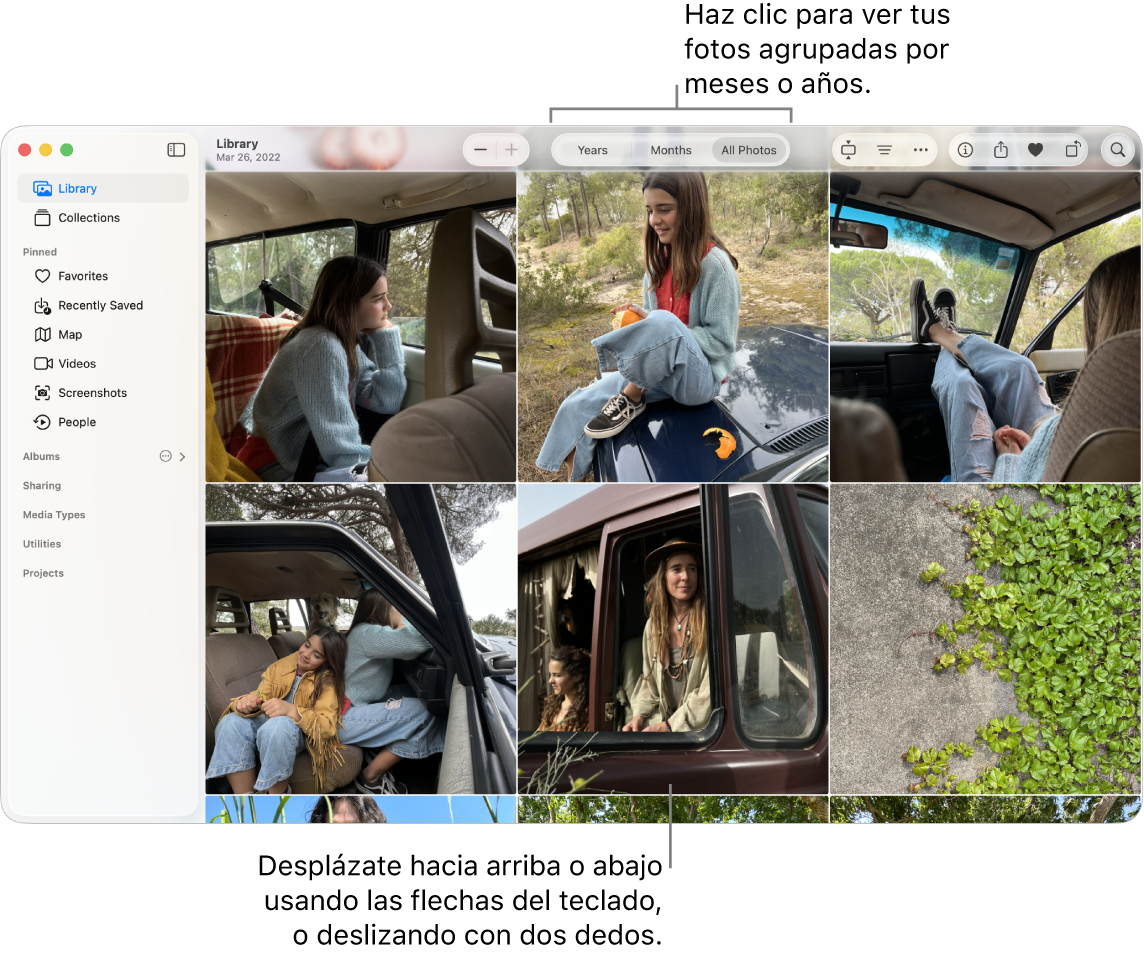Open the filter options icon
The height and width of the screenshot is (955, 1144).
coord(884,150)
